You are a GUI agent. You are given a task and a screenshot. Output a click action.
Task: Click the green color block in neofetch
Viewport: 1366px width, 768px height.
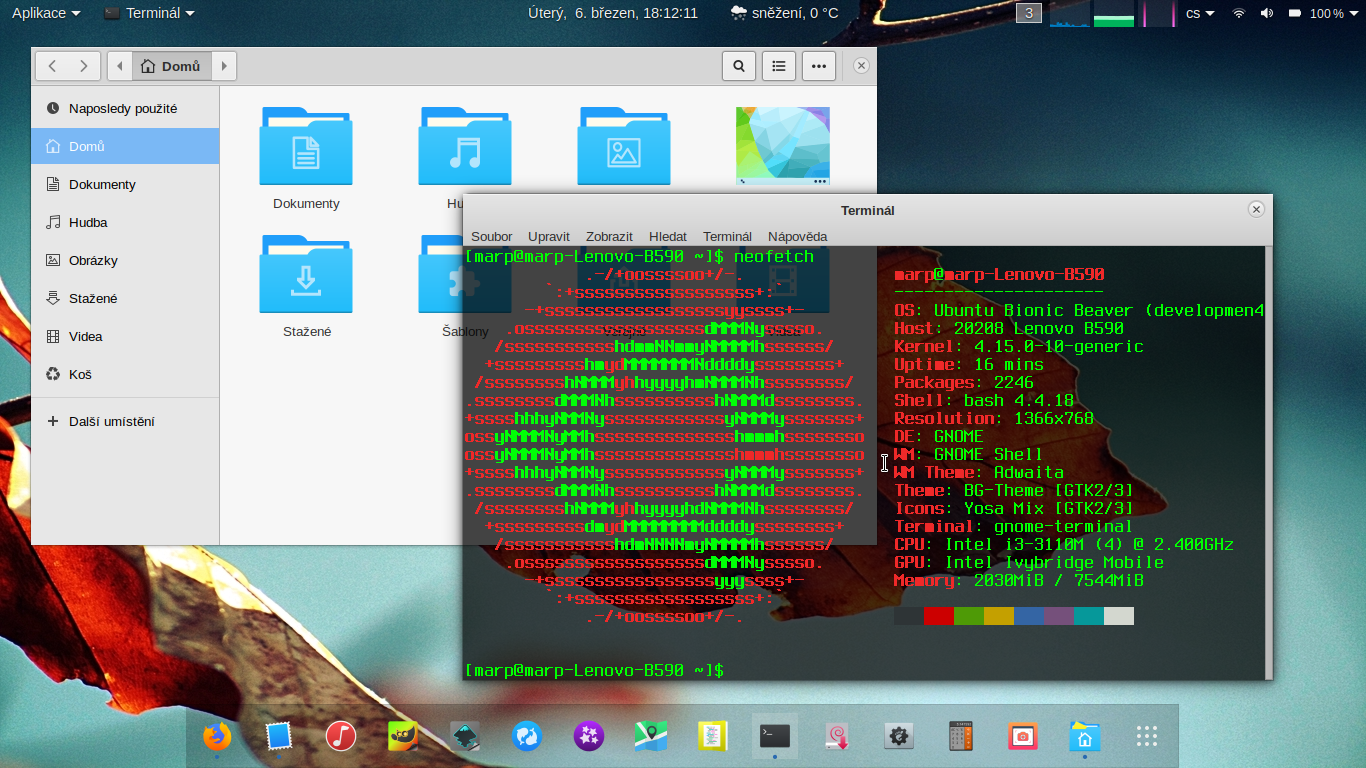tap(969, 616)
